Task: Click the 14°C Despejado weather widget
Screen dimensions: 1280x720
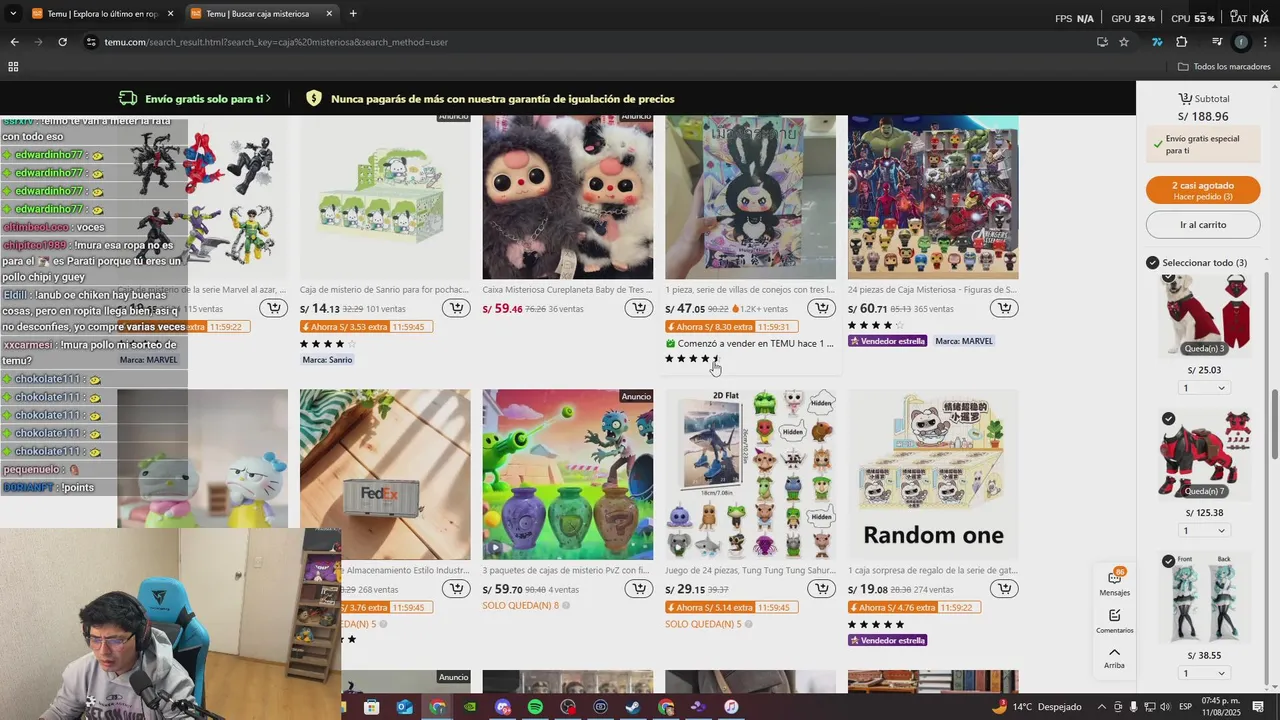Action: (x=1037, y=707)
